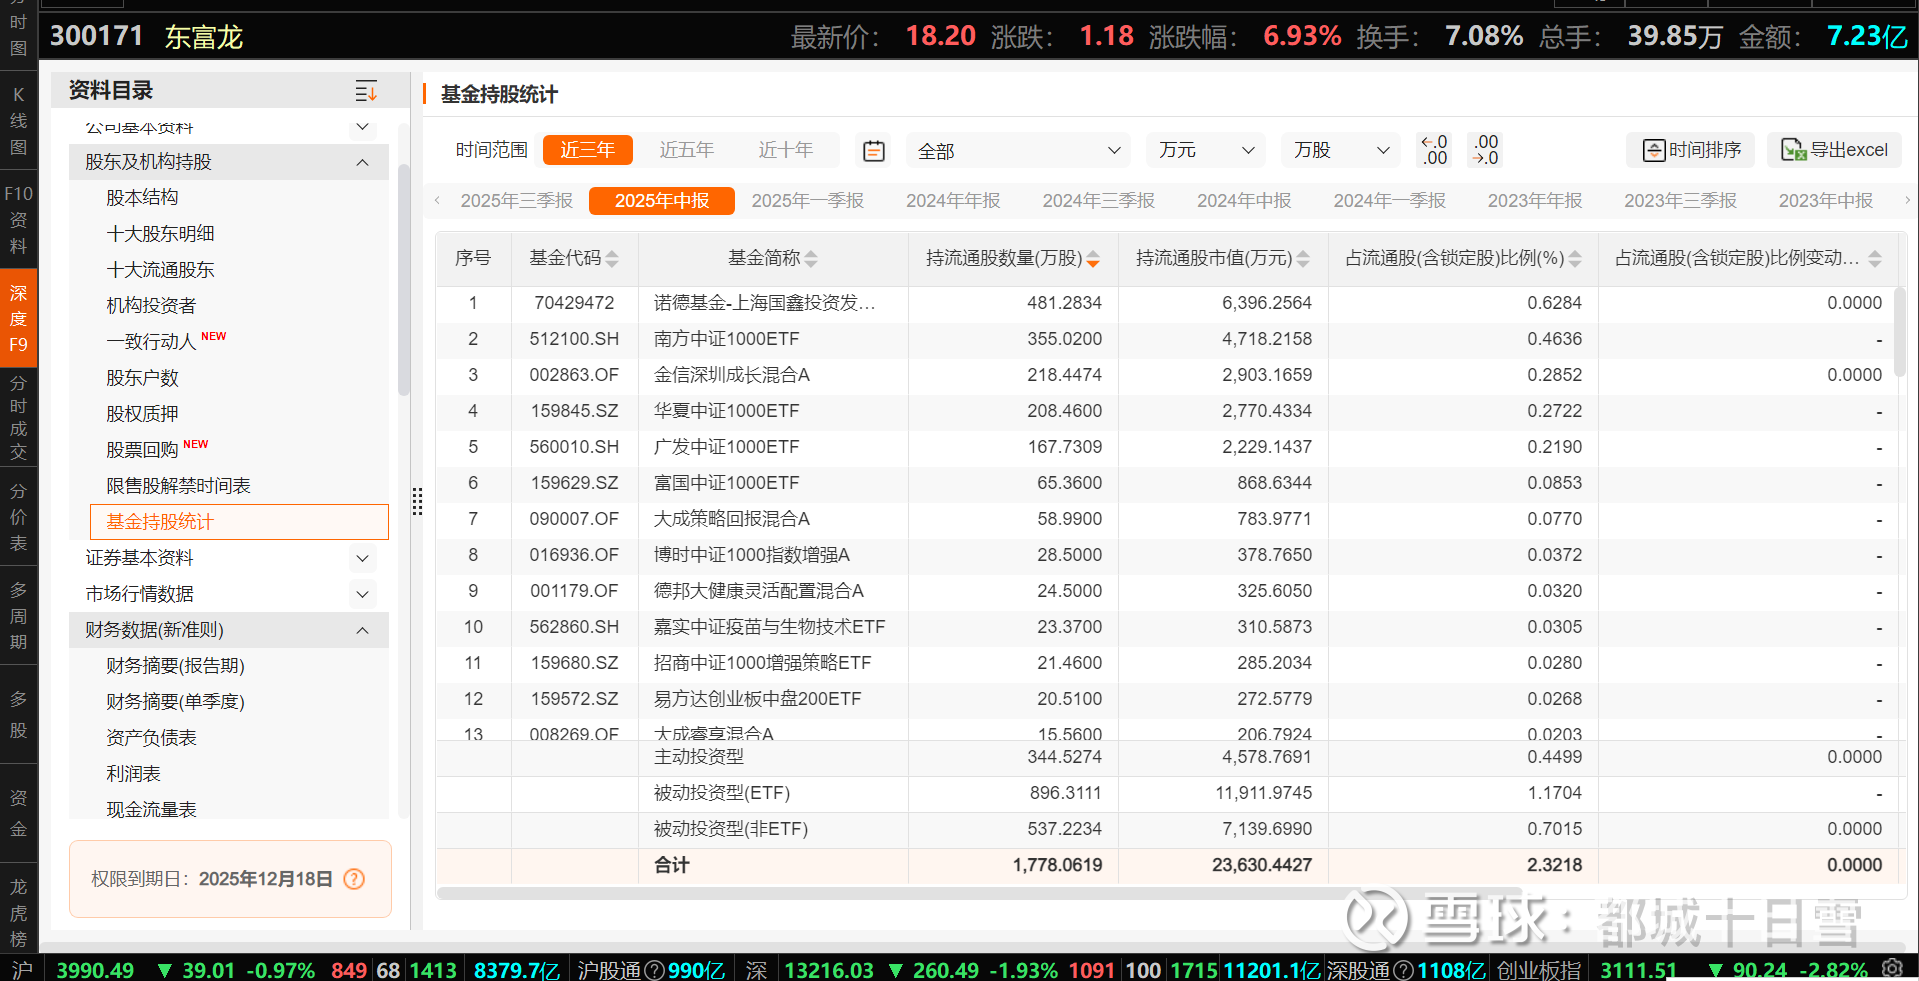The height and width of the screenshot is (981, 1919).
Task: Sort by 占流通股比例变动 column arrows
Action: [x=1875, y=259]
